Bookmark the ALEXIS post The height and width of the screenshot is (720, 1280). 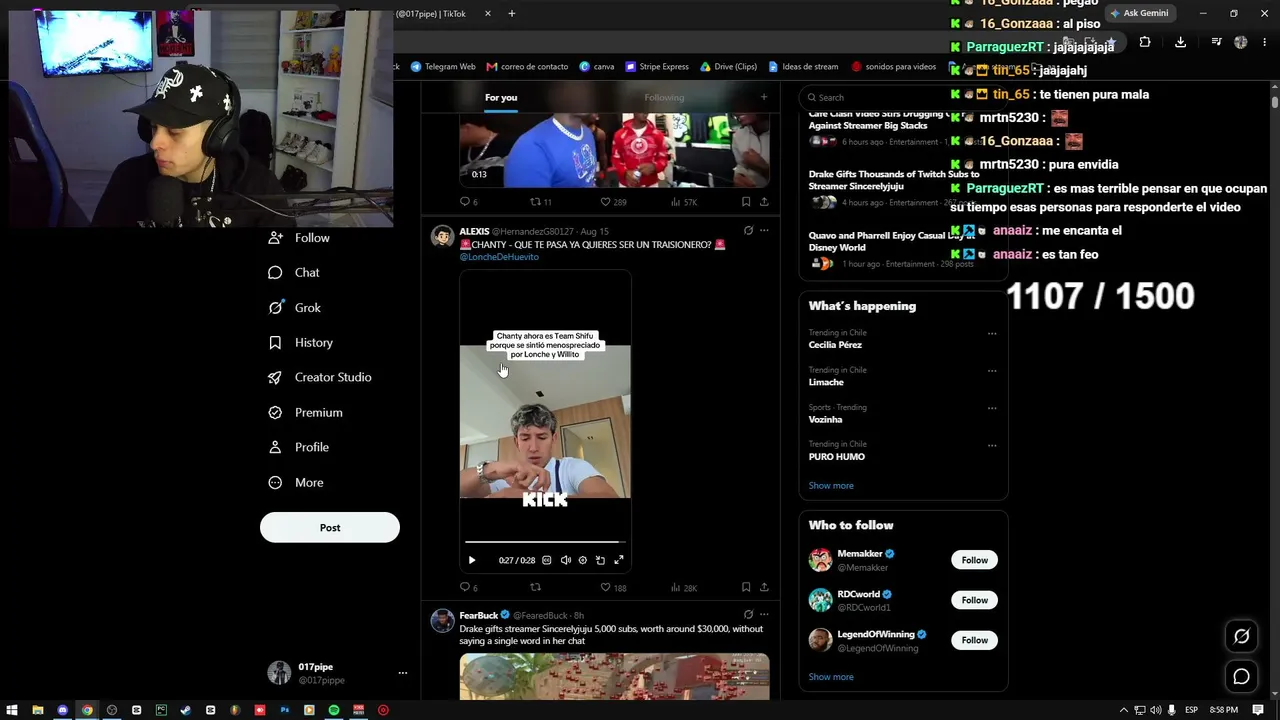[x=746, y=587]
